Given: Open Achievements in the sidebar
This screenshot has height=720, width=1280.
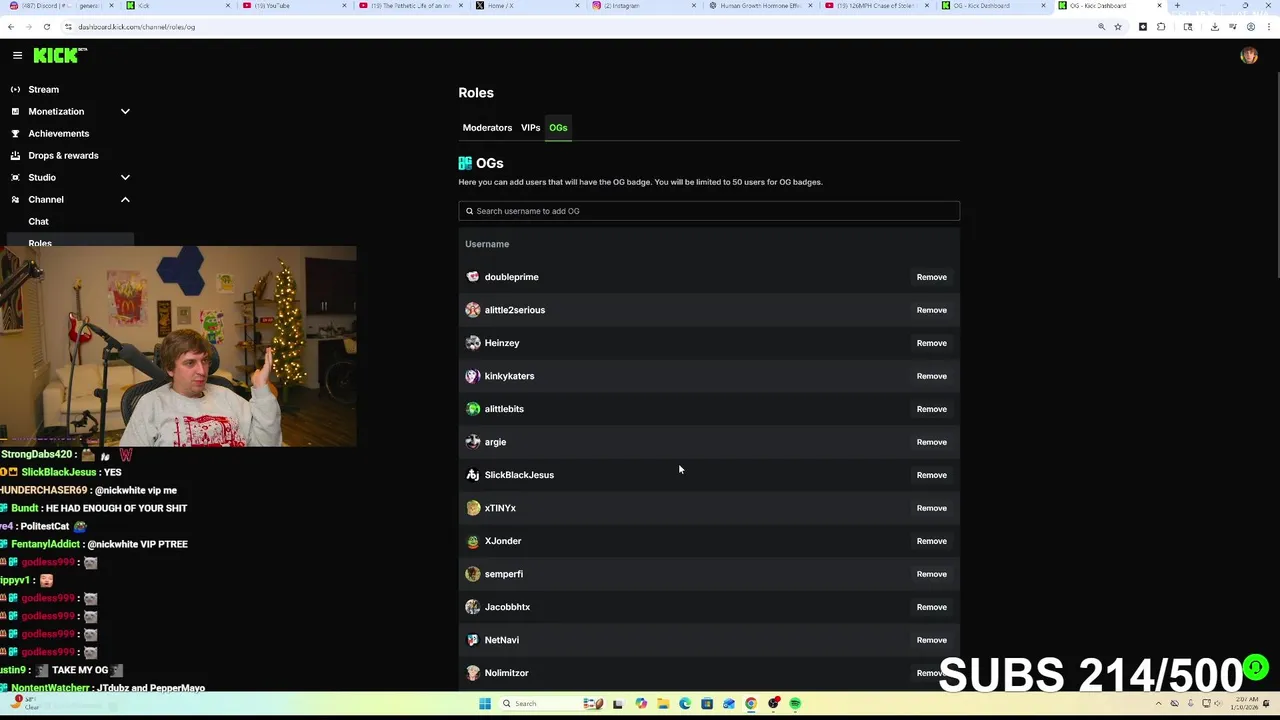Looking at the screenshot, I should (x=58, y=133).
